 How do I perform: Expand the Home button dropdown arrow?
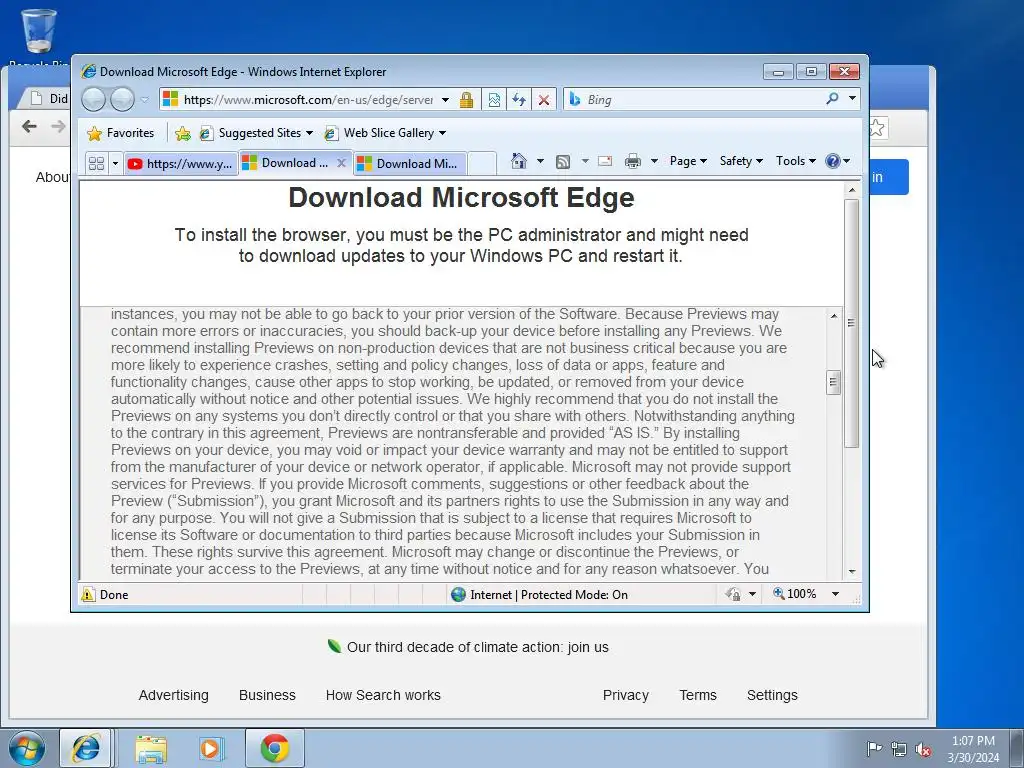540,161
